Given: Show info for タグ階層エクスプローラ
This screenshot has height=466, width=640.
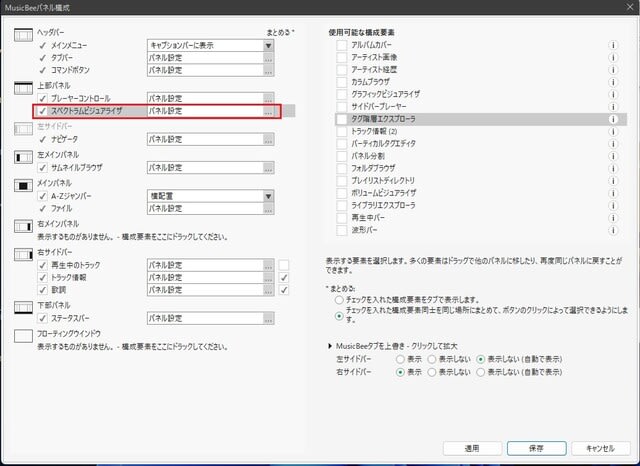Looking at the screenshot, I should pos(613,119).
